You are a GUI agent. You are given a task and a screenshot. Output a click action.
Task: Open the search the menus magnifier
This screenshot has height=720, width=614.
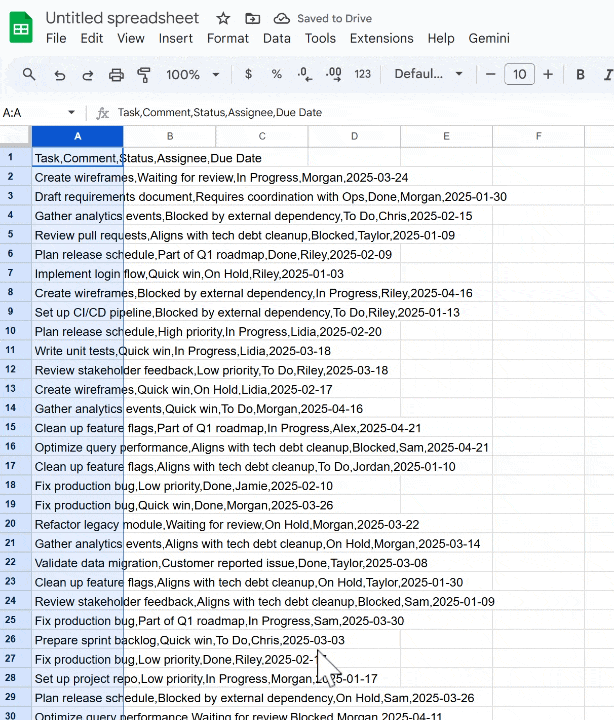pyautogui.click(x=29, y=75)
